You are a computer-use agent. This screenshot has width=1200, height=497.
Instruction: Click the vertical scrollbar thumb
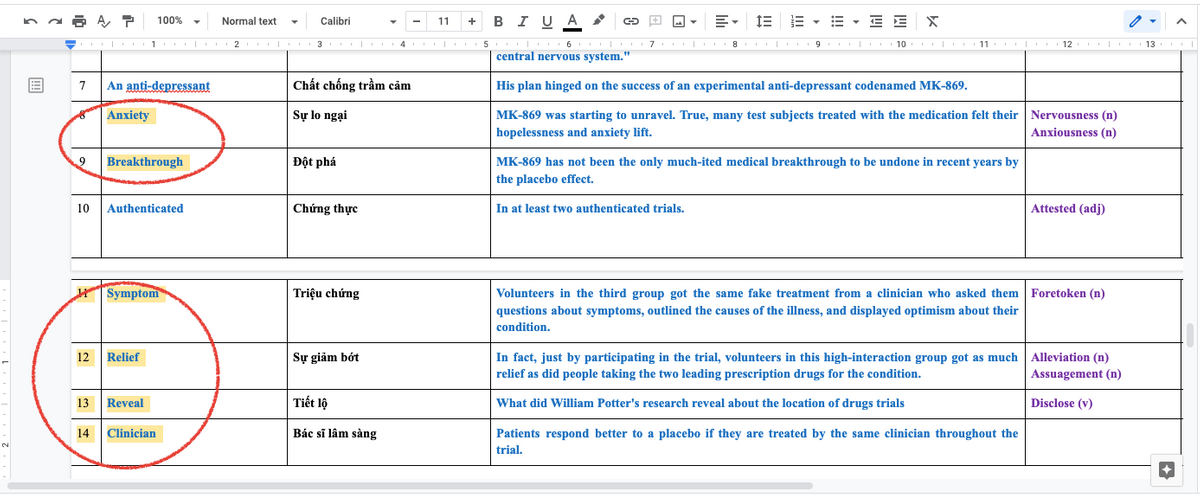(1190, 335)
